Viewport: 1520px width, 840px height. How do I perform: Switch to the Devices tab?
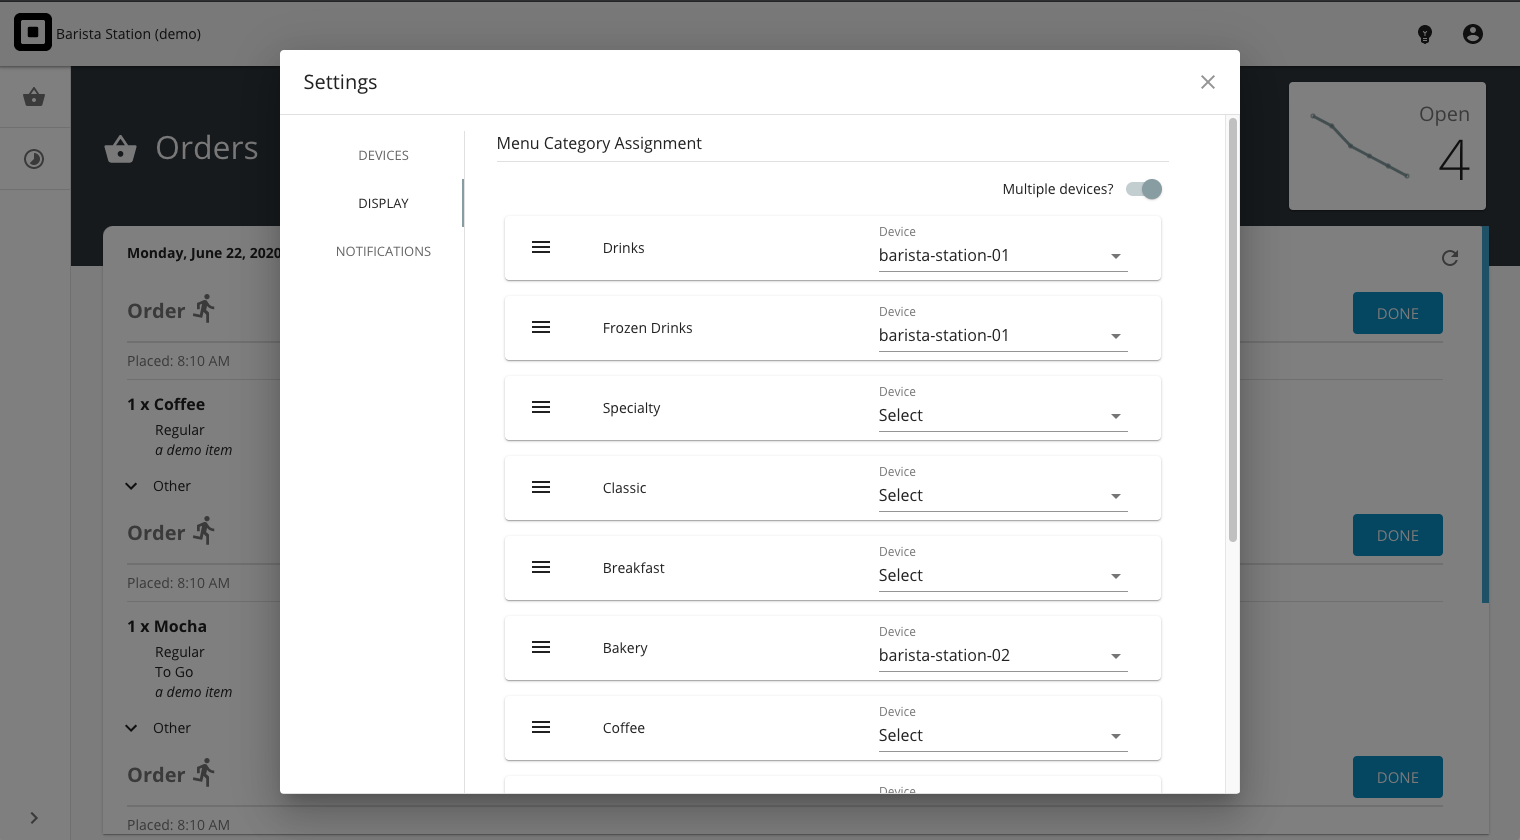pos(383,155)
